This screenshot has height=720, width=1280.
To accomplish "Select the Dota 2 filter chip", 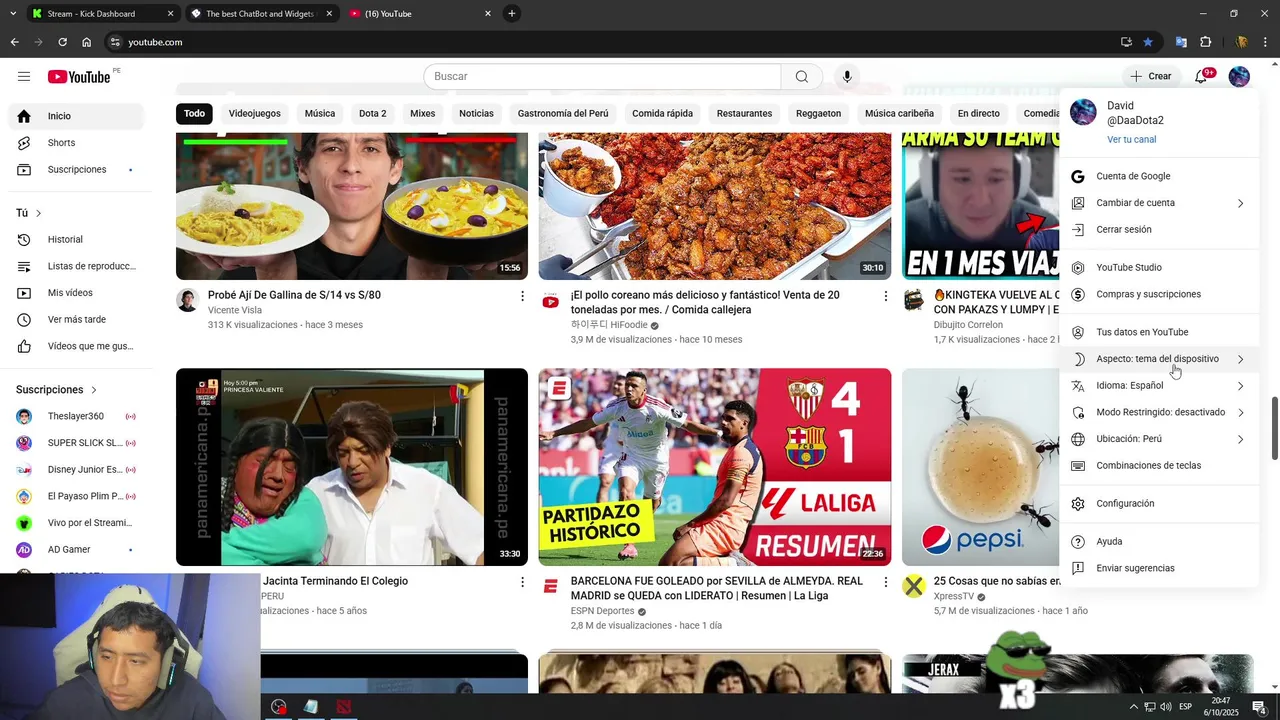I will [x=373, y=114].
